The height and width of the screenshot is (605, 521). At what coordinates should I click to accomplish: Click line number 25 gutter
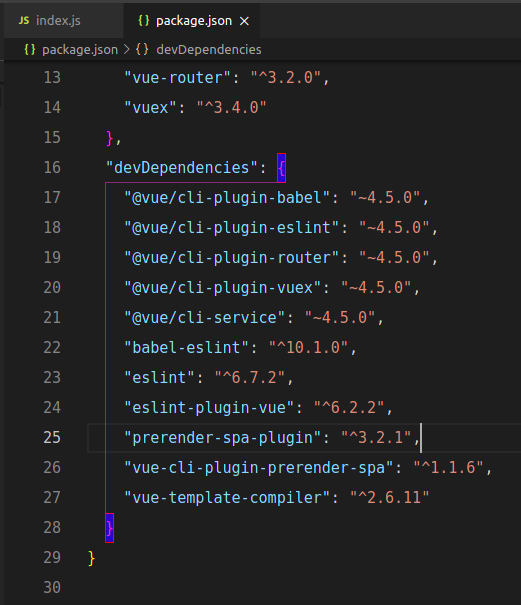coord(52,438)
